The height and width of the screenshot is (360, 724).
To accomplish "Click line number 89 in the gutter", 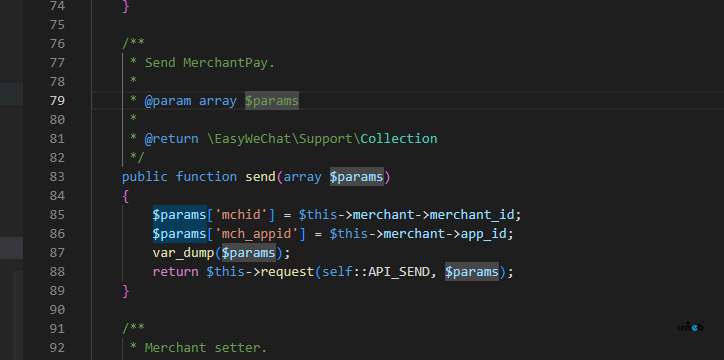I will click(57, 291).
